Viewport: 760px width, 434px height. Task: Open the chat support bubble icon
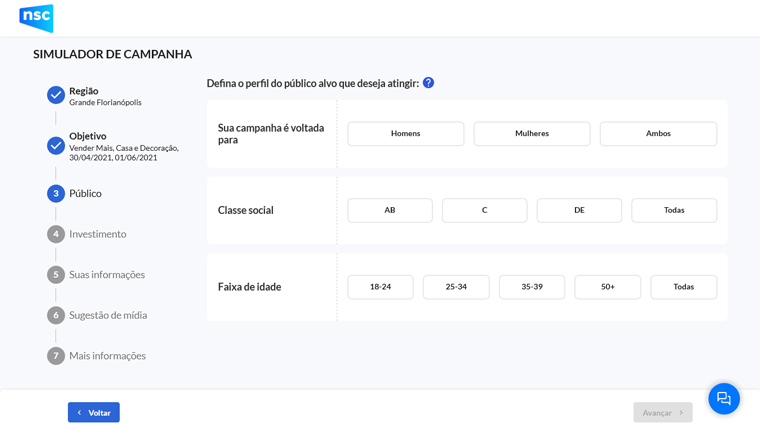tap(724, 398)
